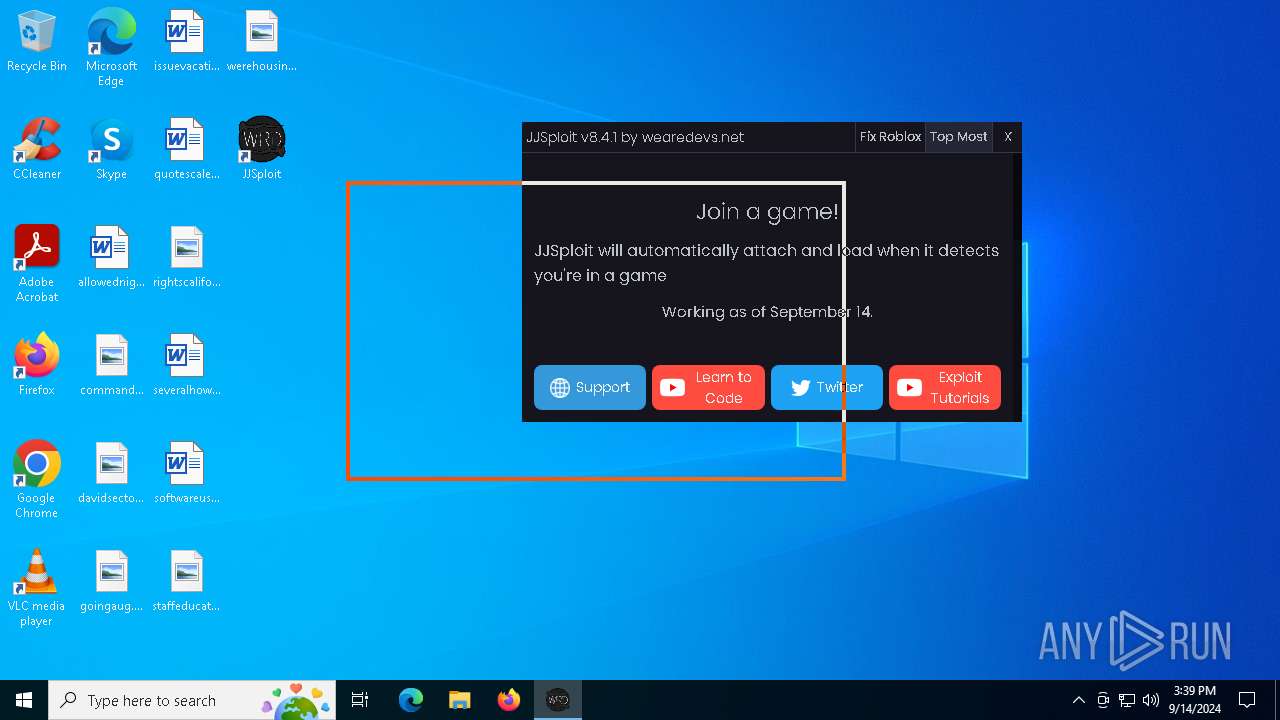This screenshot has width=1280, height=720.
Task: Open the Twitter button in JJSploit
Action: (x=827, y=388)
